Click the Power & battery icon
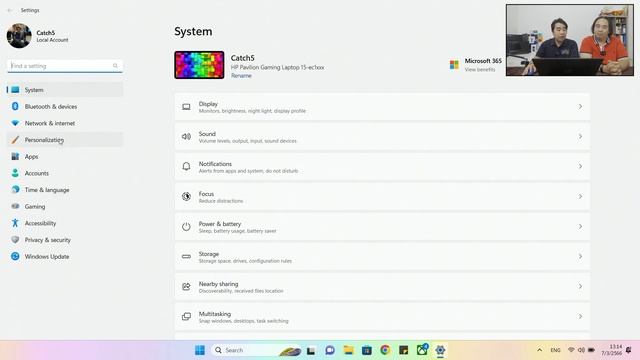Screen dimensions: 640x360 tap(186, 227)
